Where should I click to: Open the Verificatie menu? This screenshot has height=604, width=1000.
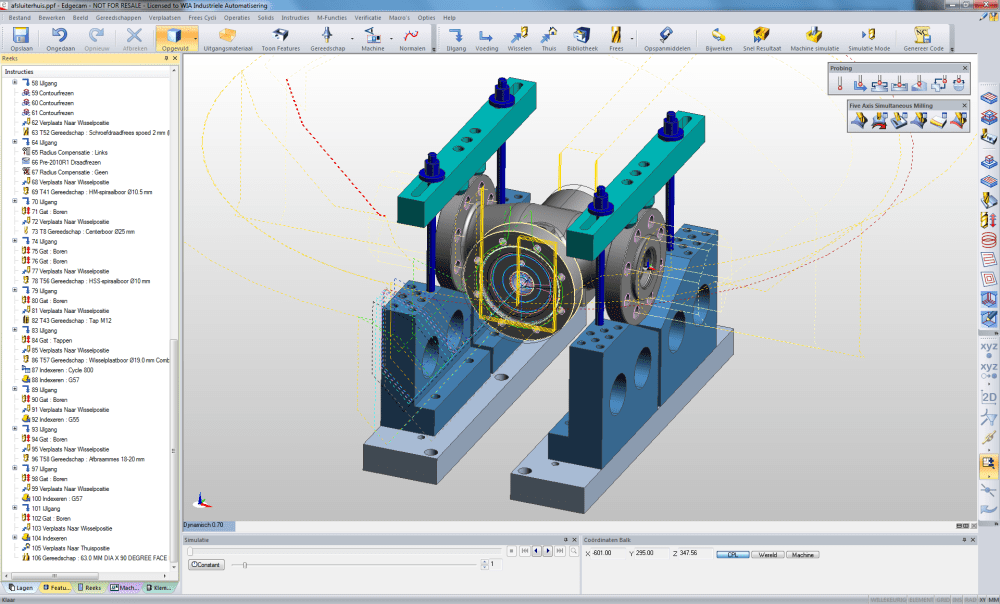click(367, 18)
